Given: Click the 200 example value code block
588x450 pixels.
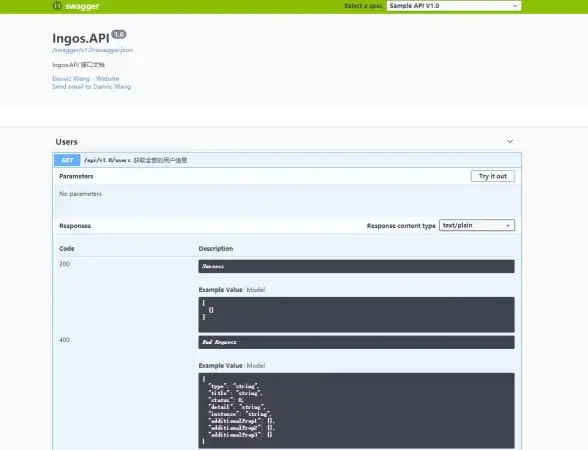Looking at the screenshot, I should point(356,315).
